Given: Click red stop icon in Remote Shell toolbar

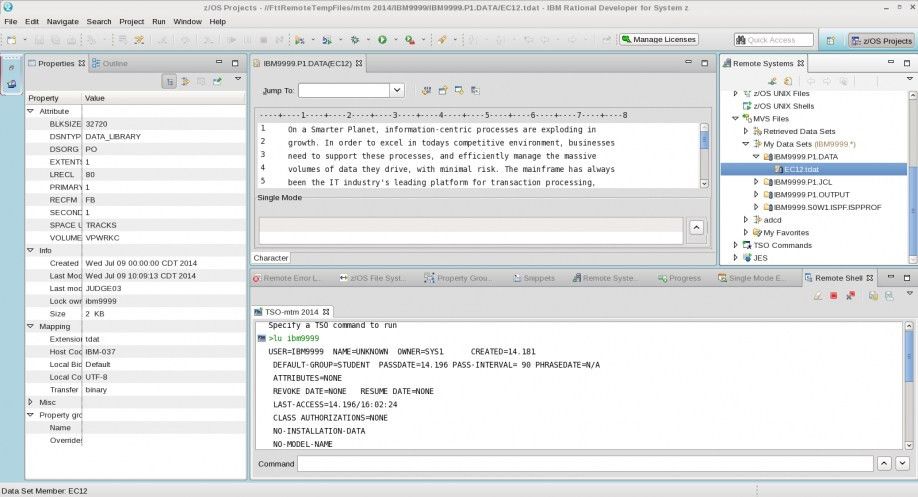Looking at the screenshot, I should 834,296.
